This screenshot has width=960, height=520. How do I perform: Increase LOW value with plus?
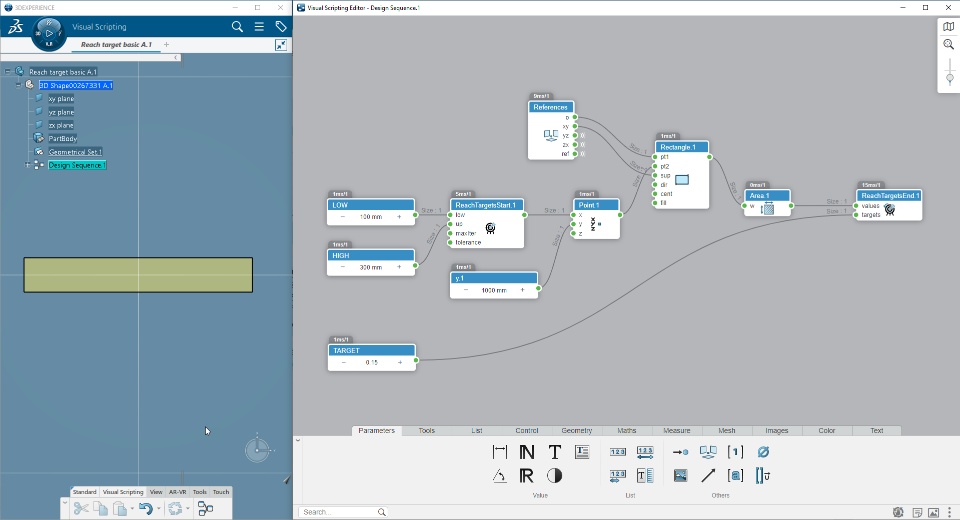tap(399, 217)
